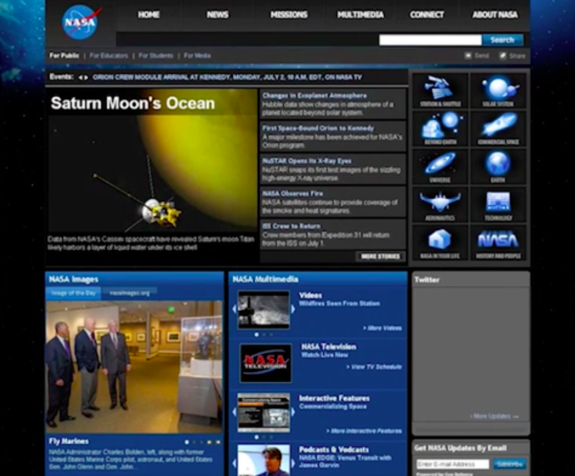
Task: Open the Commercializing Space feature link
Action: (x=333, y=406)
